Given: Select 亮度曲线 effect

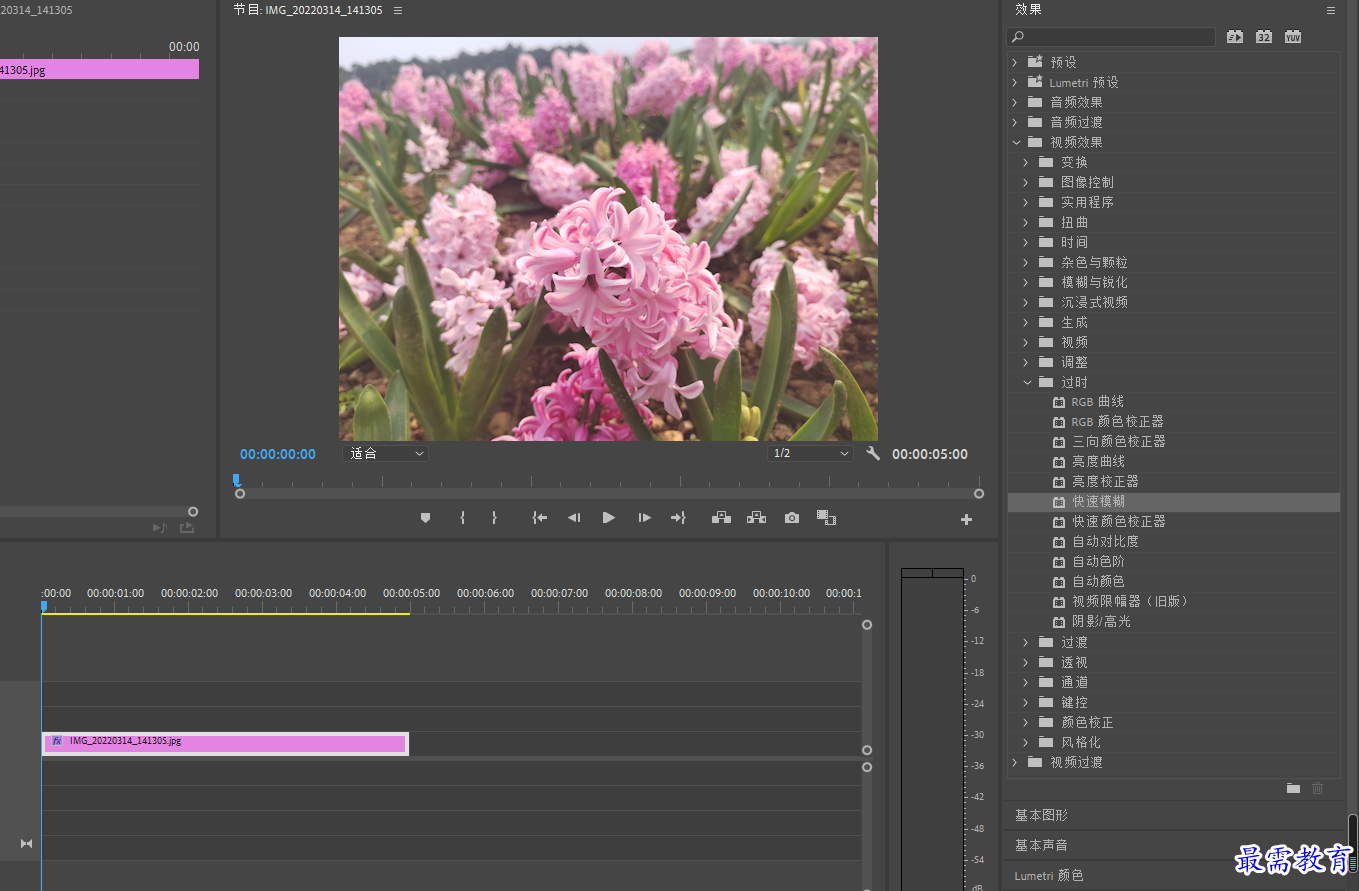Looking at the screenshot, I should 1098,461.
